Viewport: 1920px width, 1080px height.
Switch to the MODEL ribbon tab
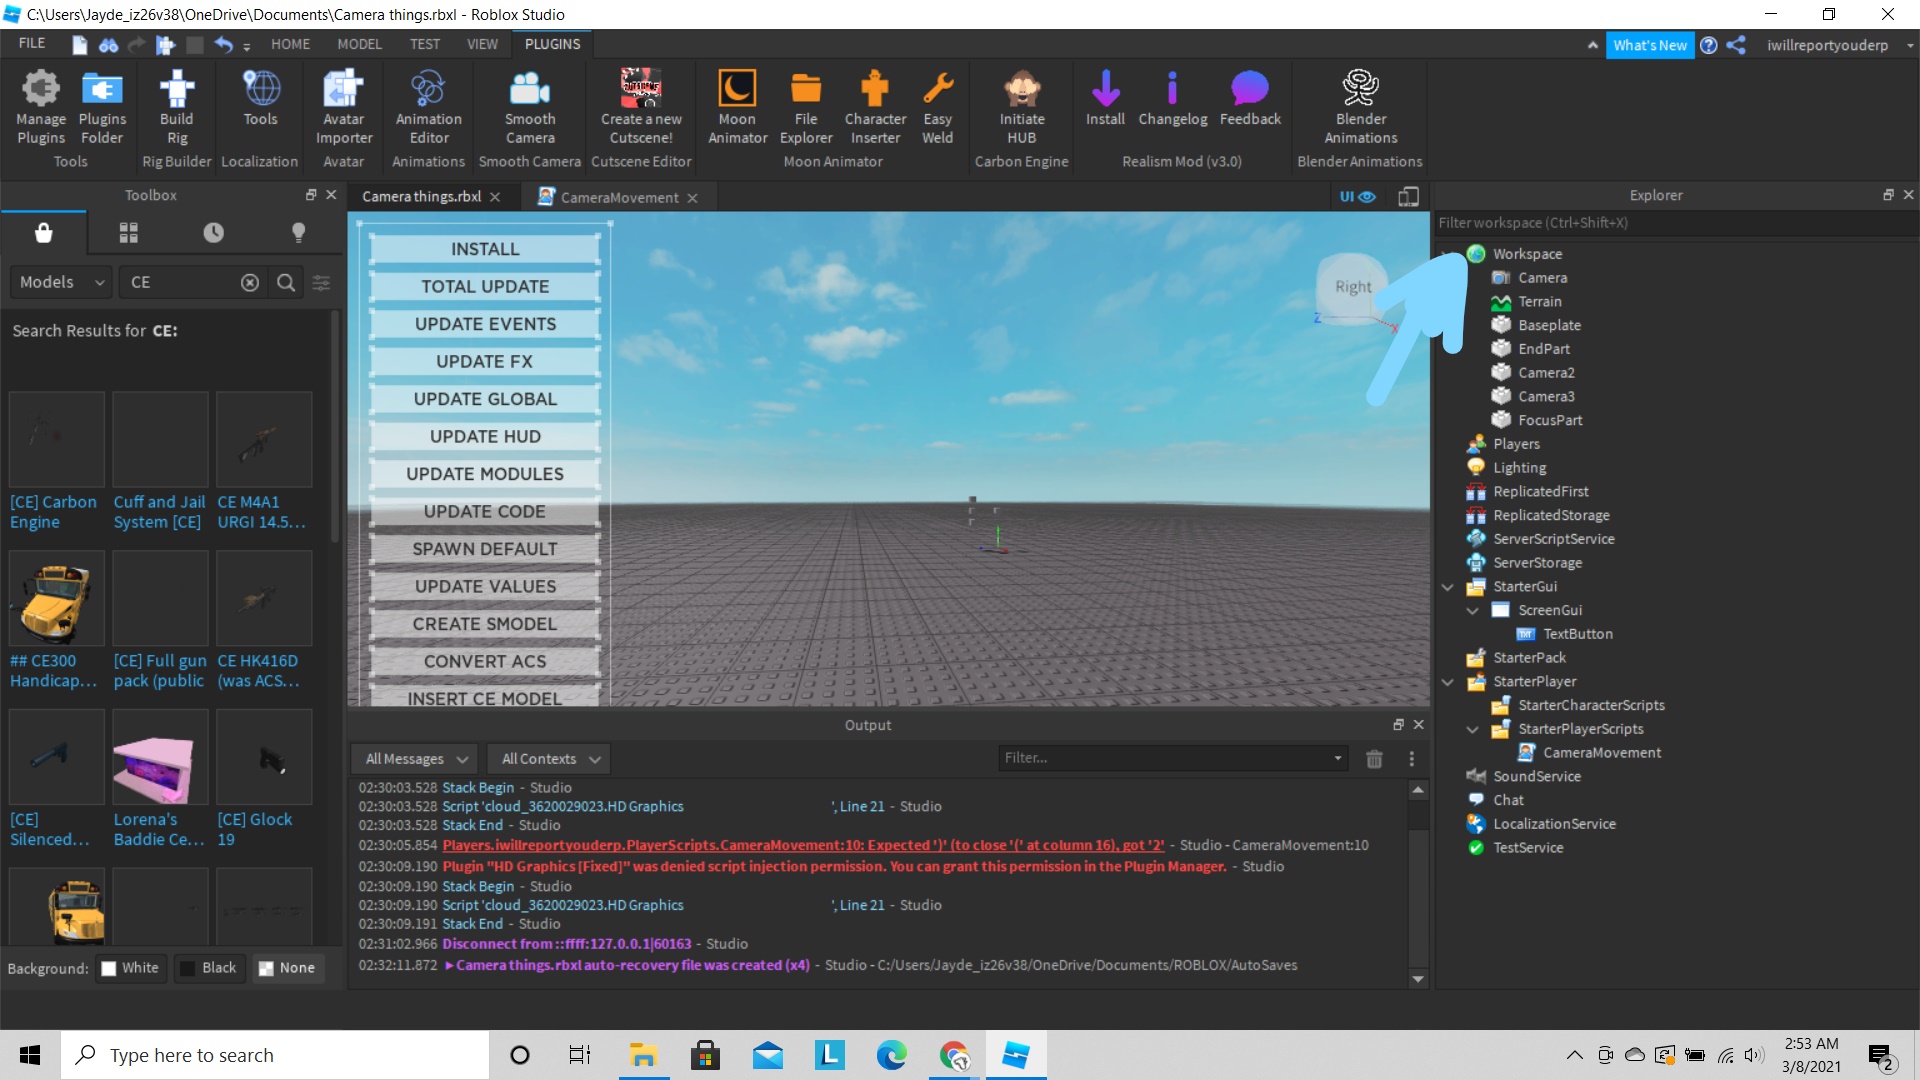359,44
